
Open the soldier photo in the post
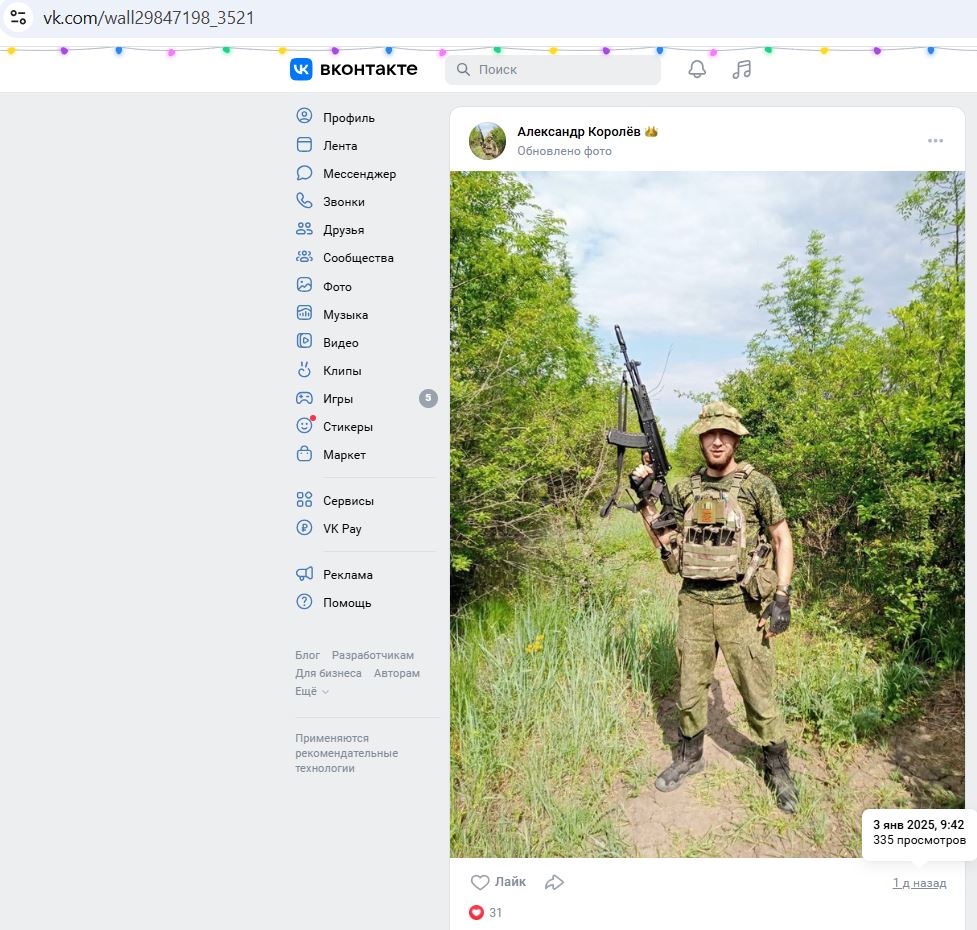pos(707,514)
